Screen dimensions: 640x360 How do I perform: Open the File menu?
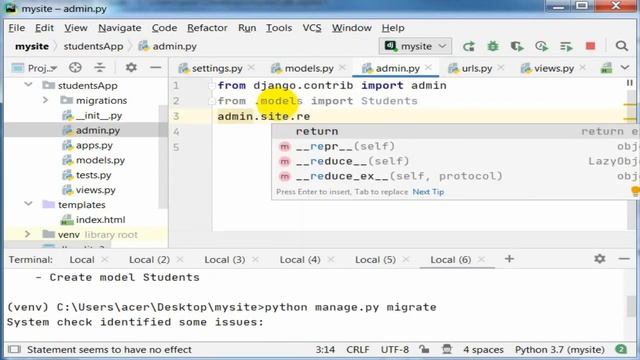pyautogui.click(x=17, y=28)
